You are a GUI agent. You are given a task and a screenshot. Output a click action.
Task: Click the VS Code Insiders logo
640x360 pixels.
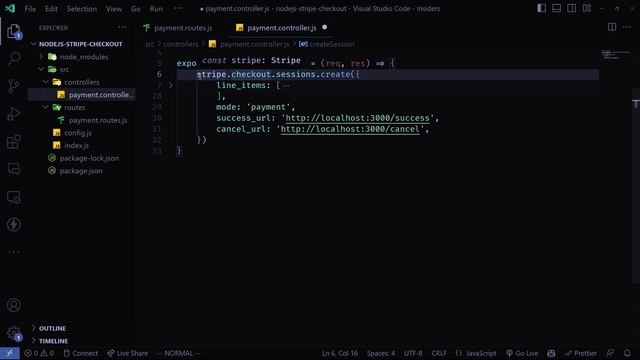pos(10,8)
